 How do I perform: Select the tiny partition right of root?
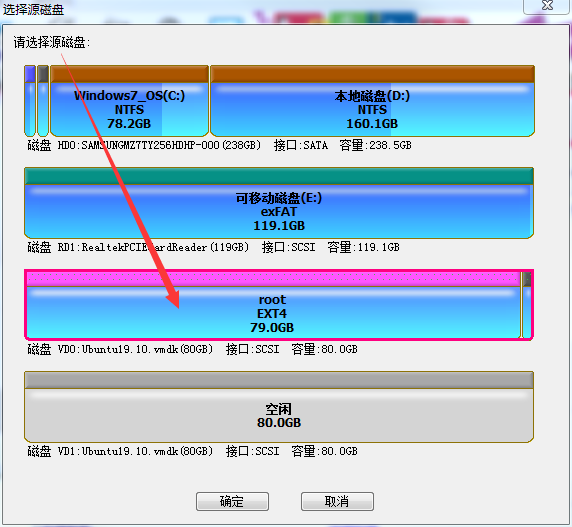[x=527, y=305]
